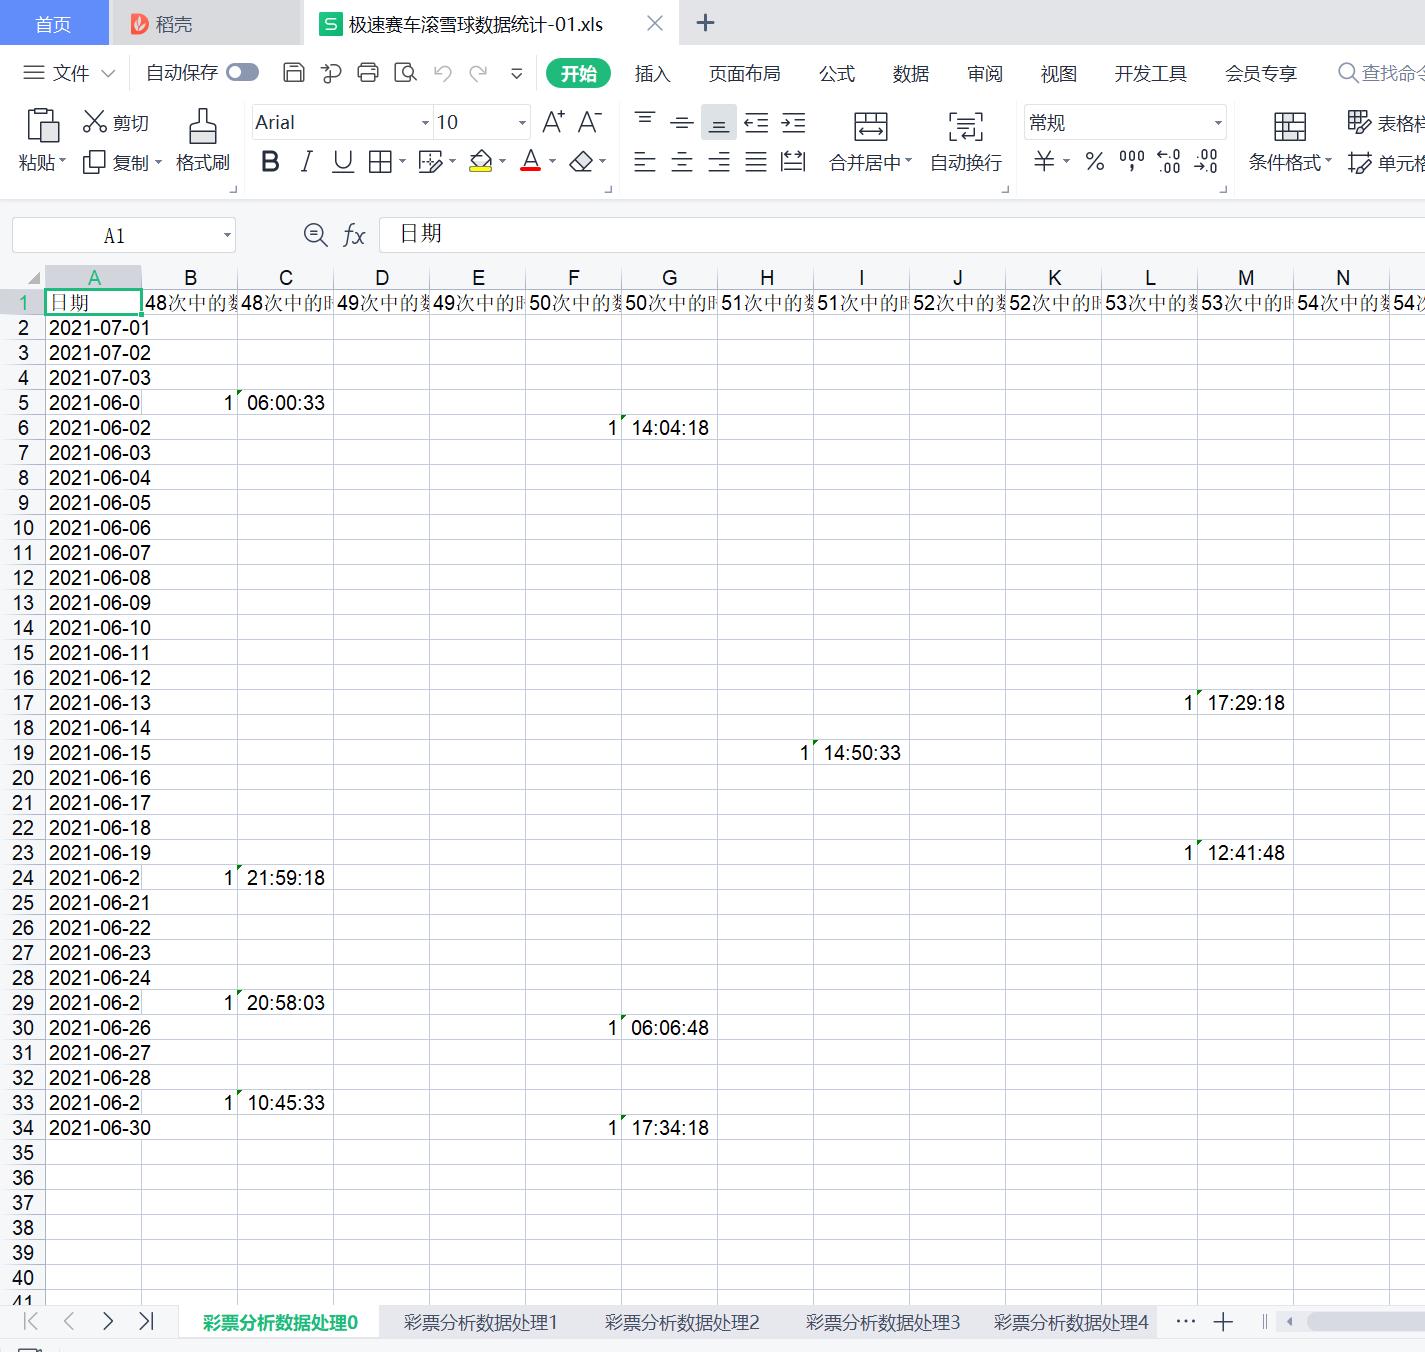This screenshot has width=1425, height=1352.
Task: Toggle Bold formatting
Action: pos(269,162)
